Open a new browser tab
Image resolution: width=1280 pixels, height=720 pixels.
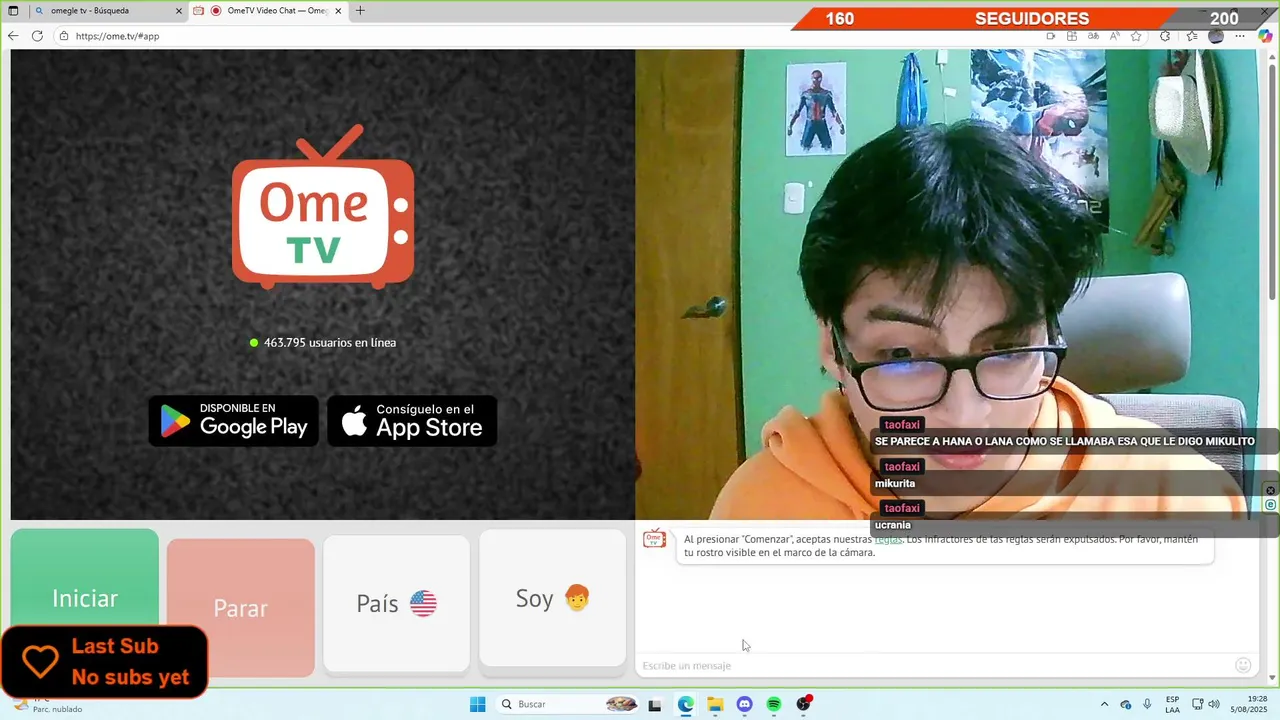tap(360, 11)
